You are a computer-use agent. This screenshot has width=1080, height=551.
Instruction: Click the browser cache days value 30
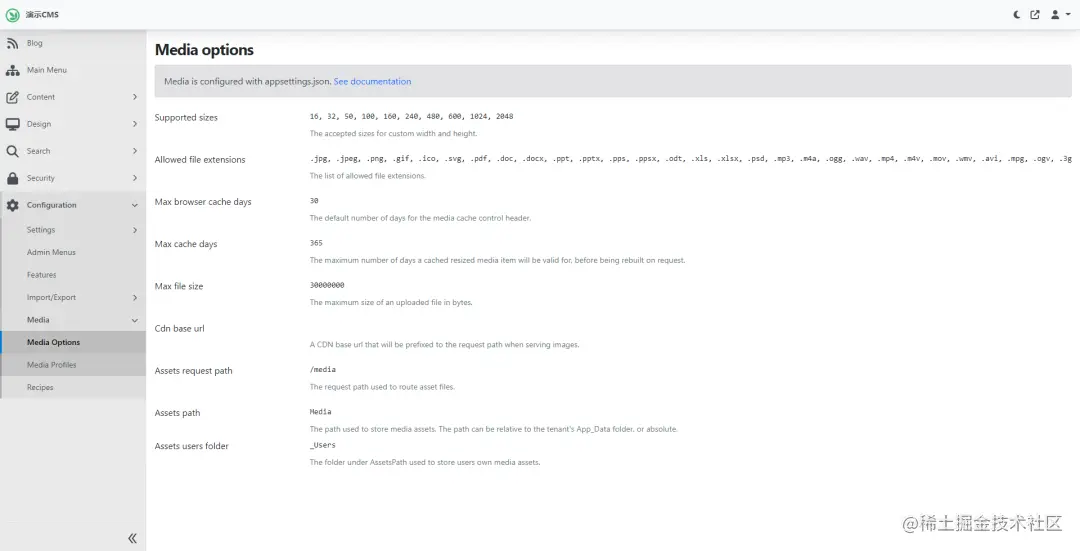(x=314, y=201)
